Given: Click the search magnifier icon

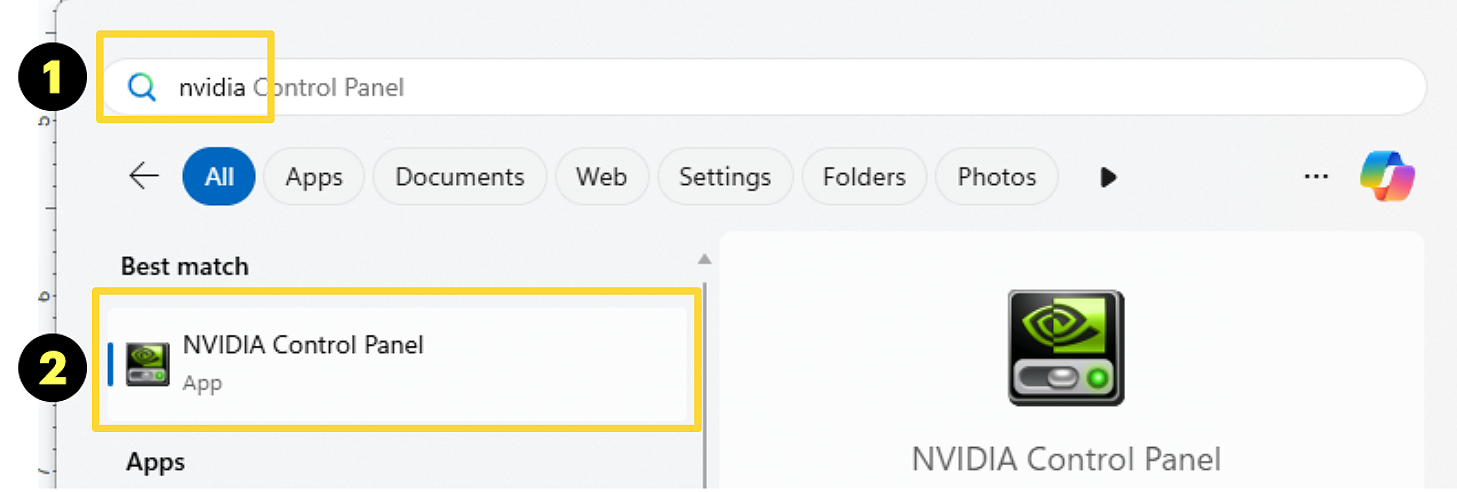Looking at the screenshot, I should [x=143, y=88].
